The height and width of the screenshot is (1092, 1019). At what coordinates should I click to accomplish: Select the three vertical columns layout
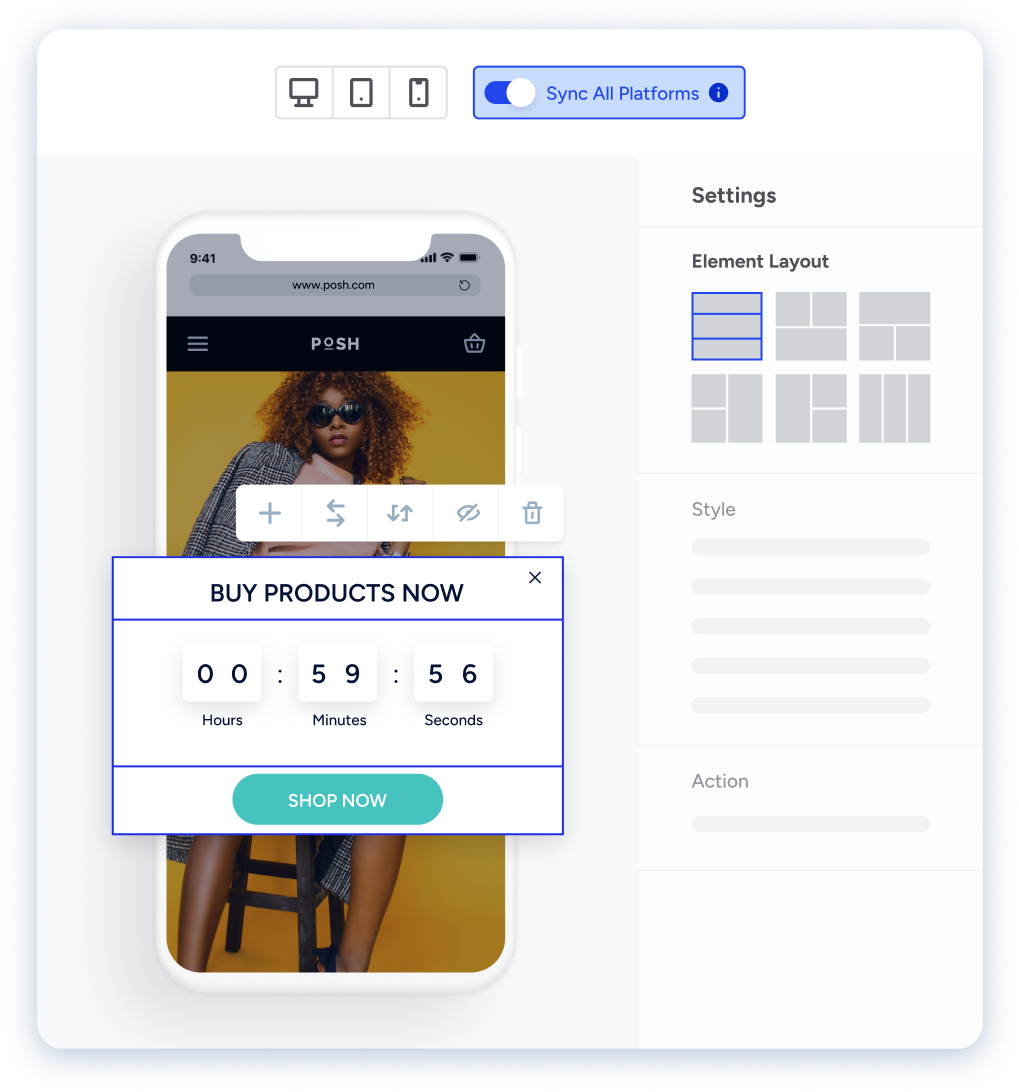894,408
